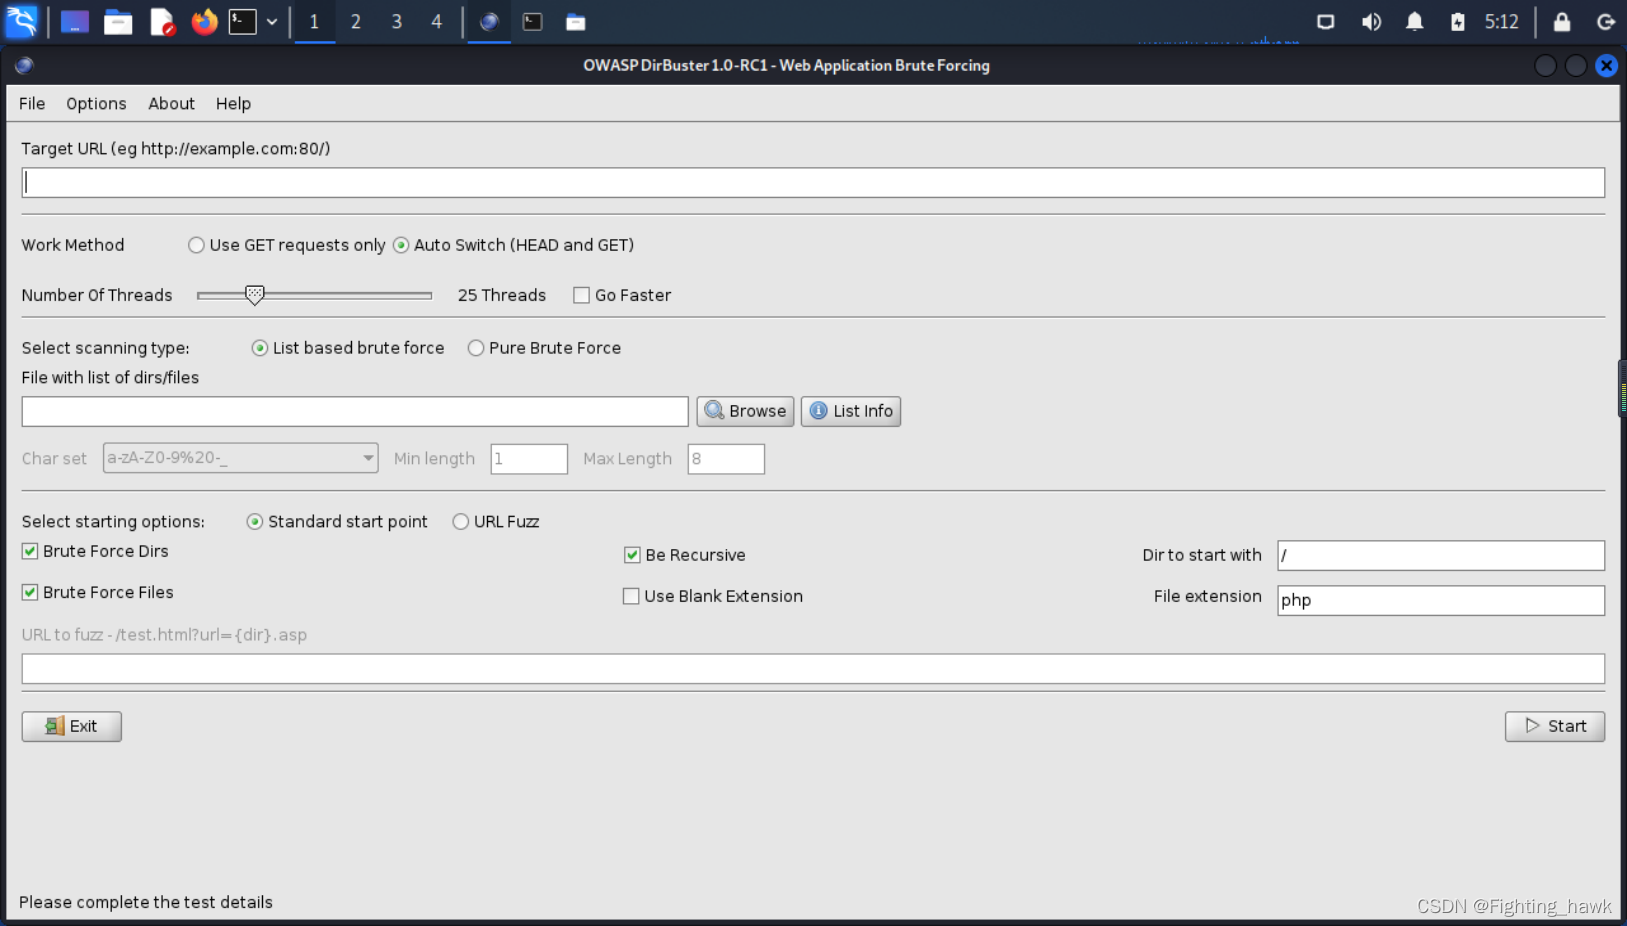
Task: Click the Target URL input field
Action: pos(813,182)
